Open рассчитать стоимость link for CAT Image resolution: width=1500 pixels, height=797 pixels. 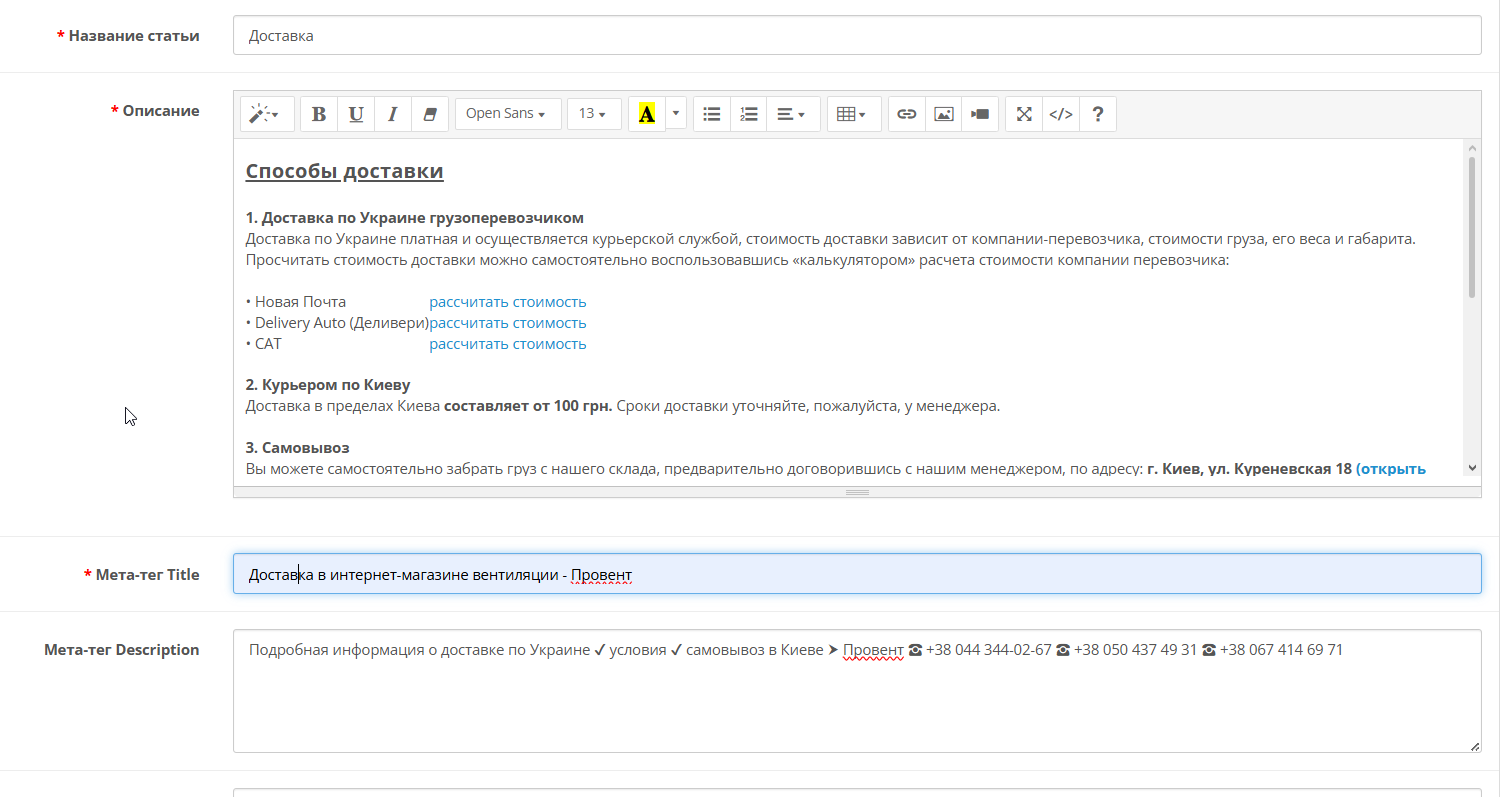tap(508, 344)
